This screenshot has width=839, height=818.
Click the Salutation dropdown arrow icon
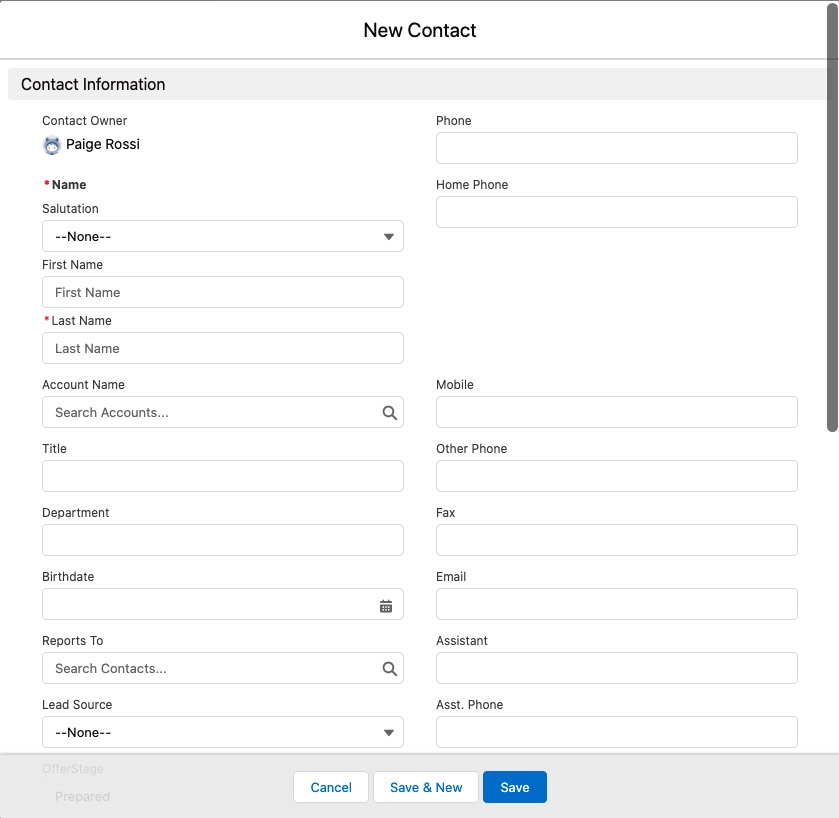tap(389, 236)
